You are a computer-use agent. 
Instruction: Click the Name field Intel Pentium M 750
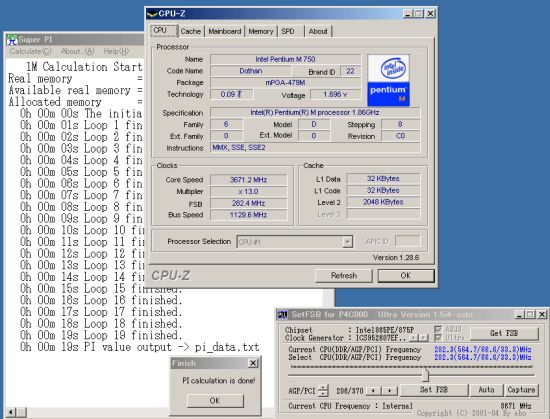tap(286, 59)
